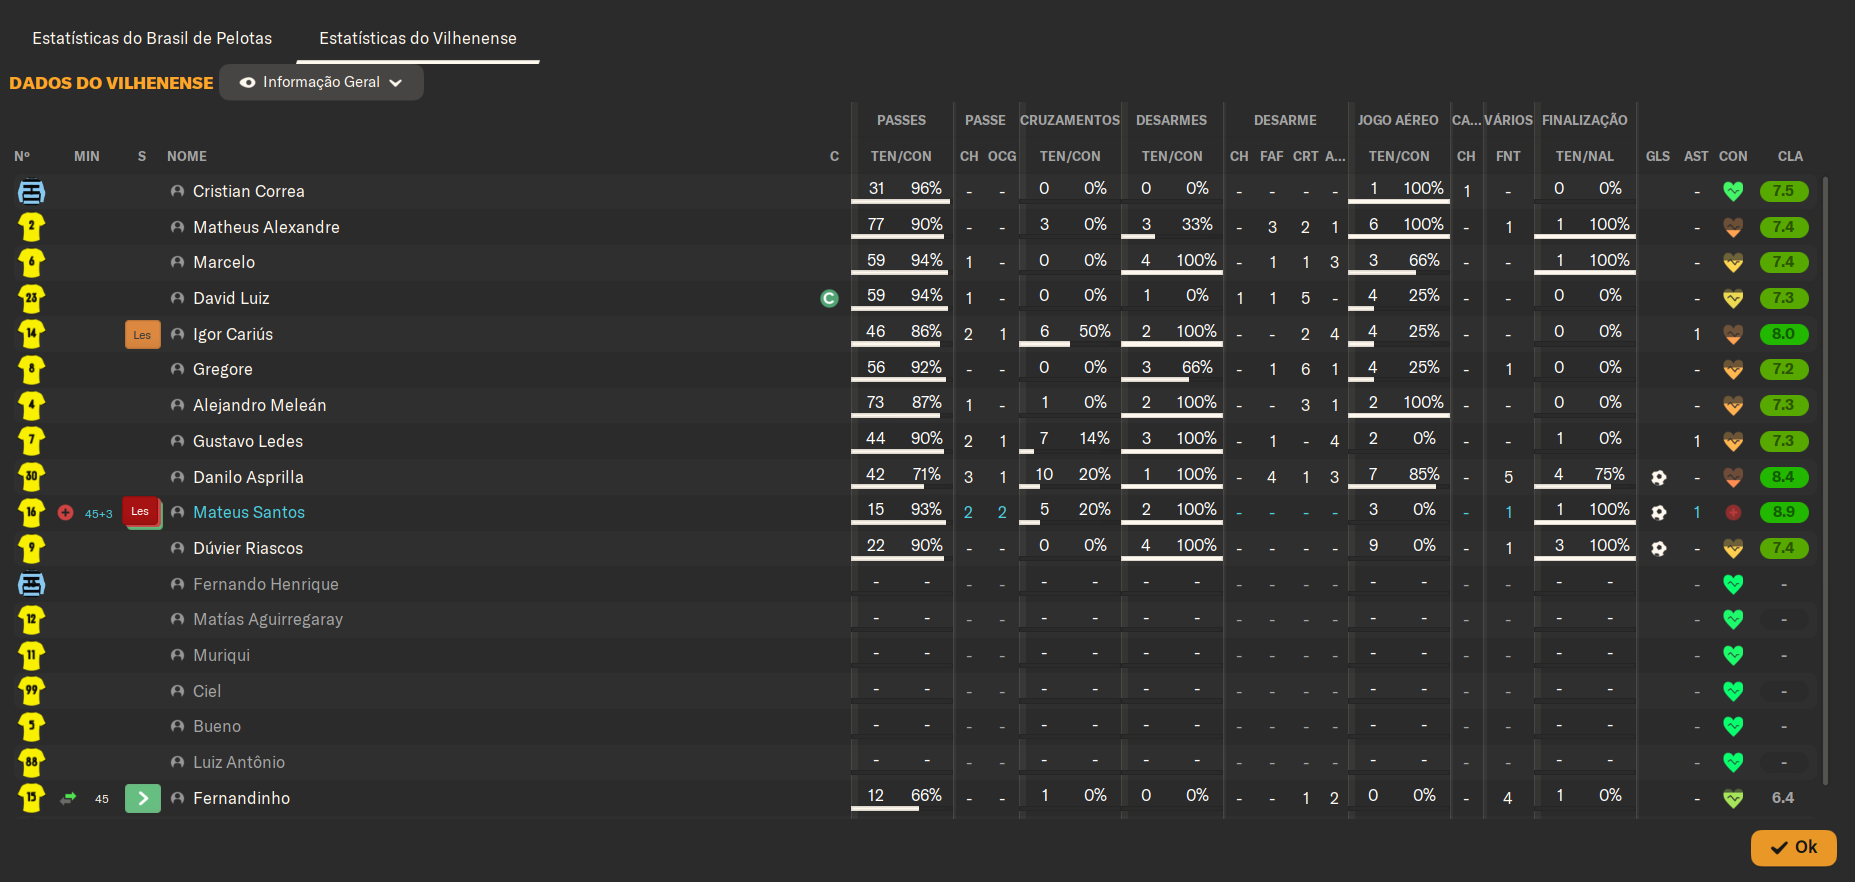Sort by FAF desarme column header
Screen dimensions: 1855x882
(x=1272, y=156)
